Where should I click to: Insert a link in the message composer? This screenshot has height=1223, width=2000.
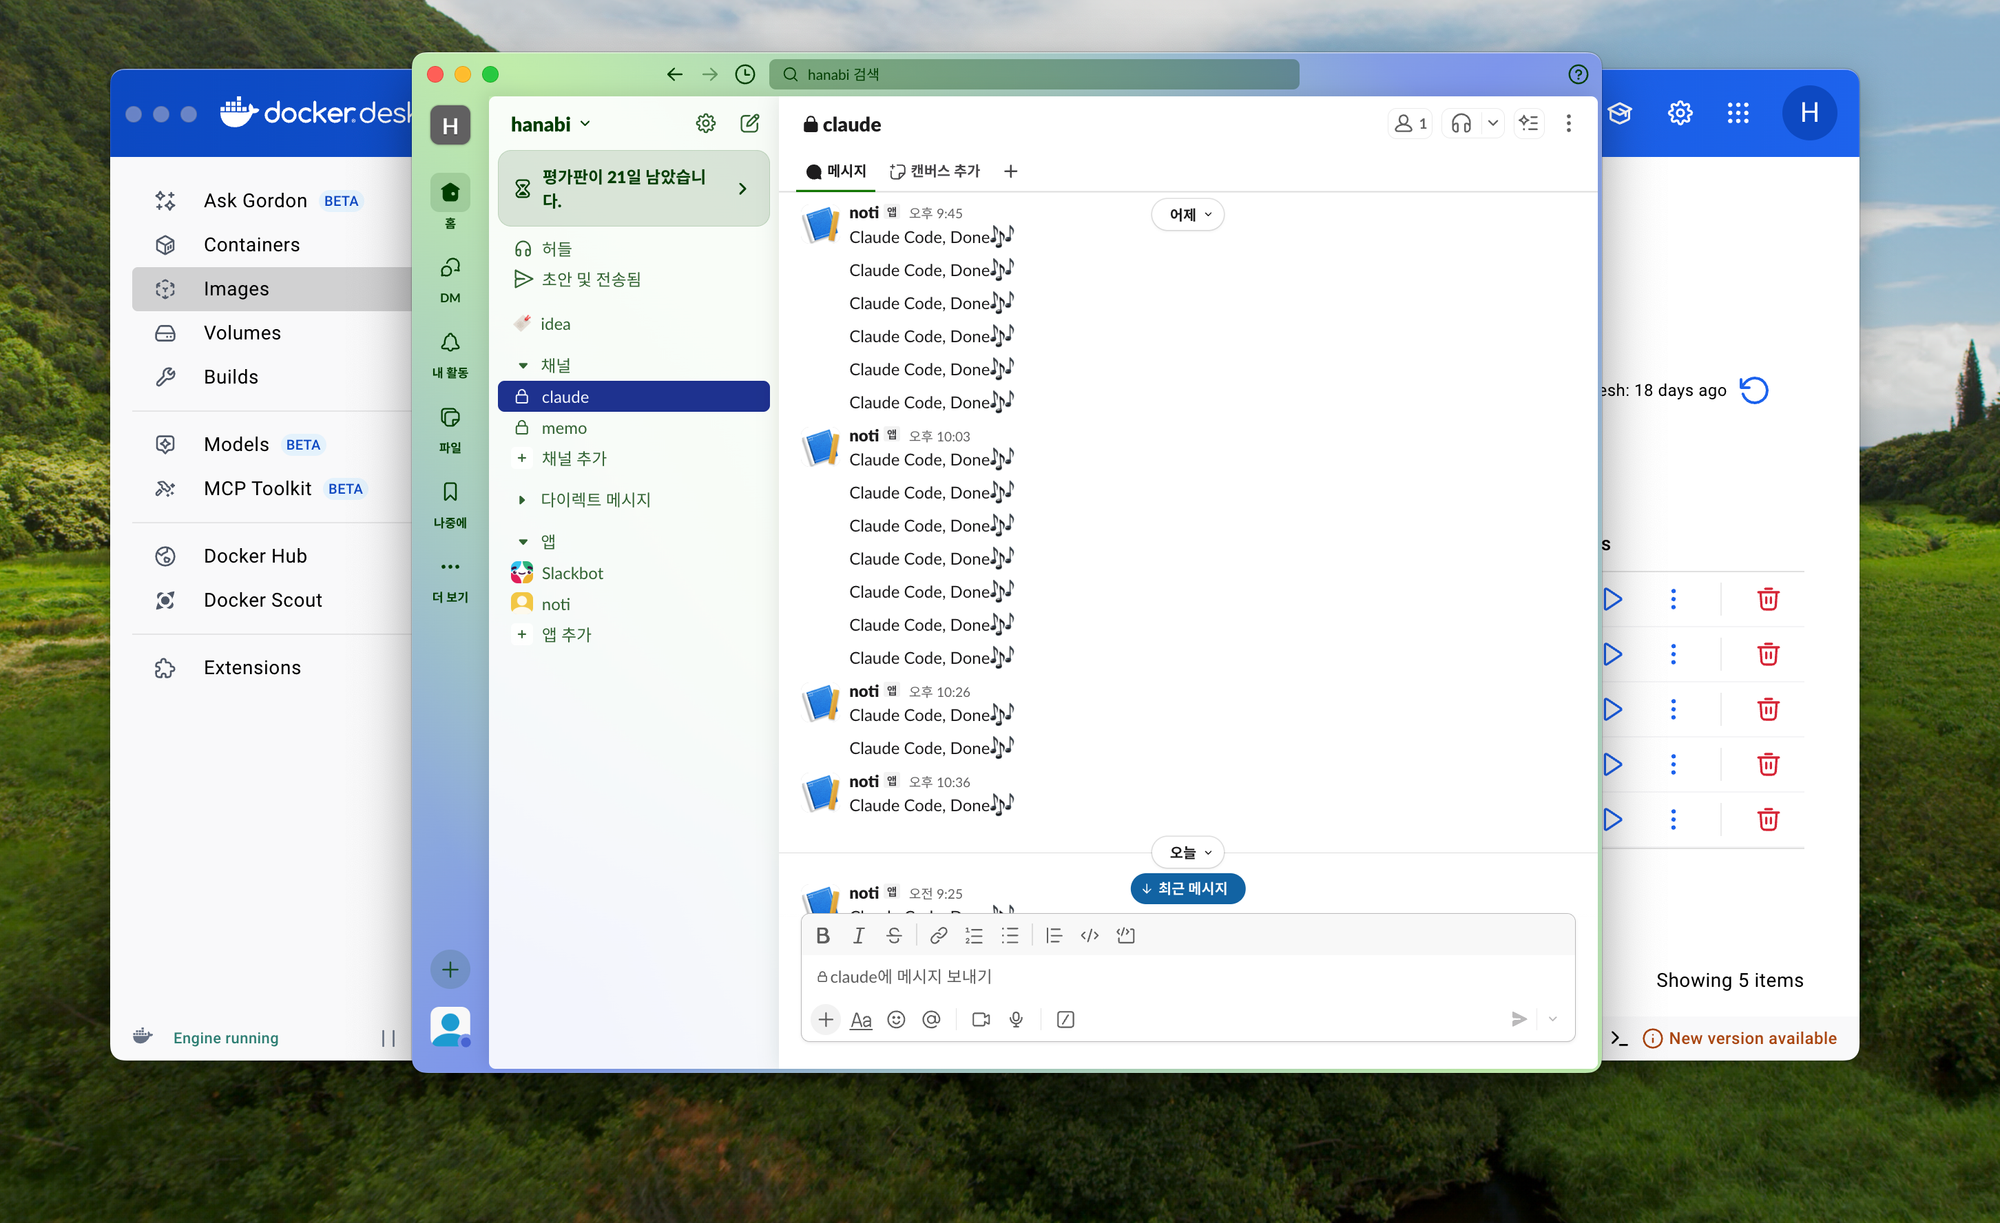(938, 935)
